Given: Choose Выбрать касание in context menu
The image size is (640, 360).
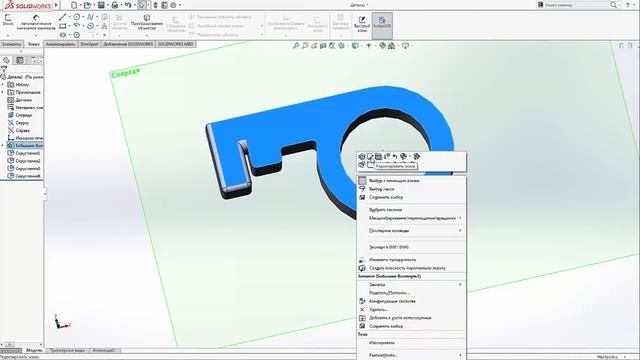Looking at the screenshot, I should point(411,210).
